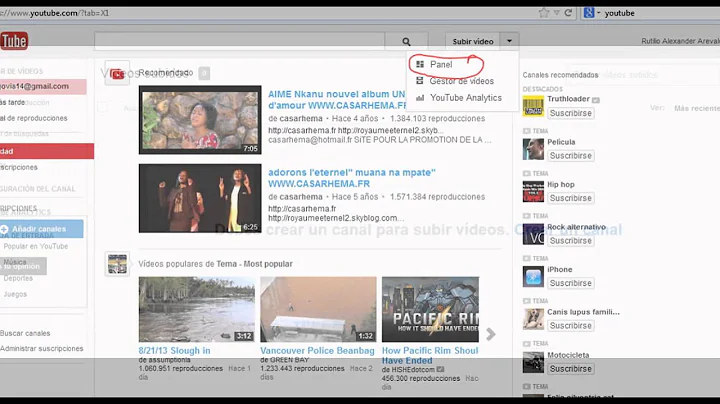720x404 pixels.
Task: Select Gestor de vídeos menu entry
Action: point(461,81)
